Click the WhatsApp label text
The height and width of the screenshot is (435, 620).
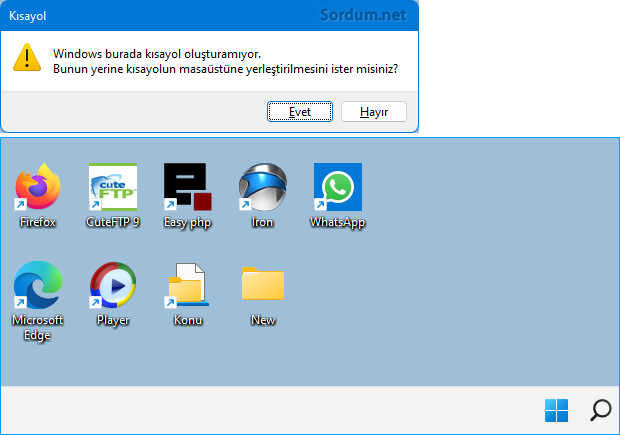point(338,223)
